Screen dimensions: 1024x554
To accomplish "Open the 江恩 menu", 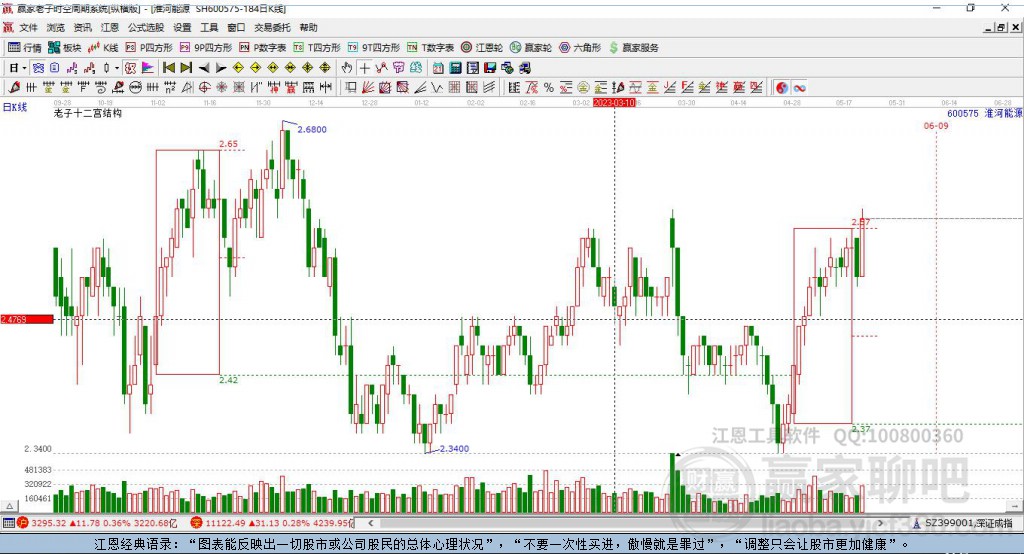I will pyautogui.click(x=110, y=27).
